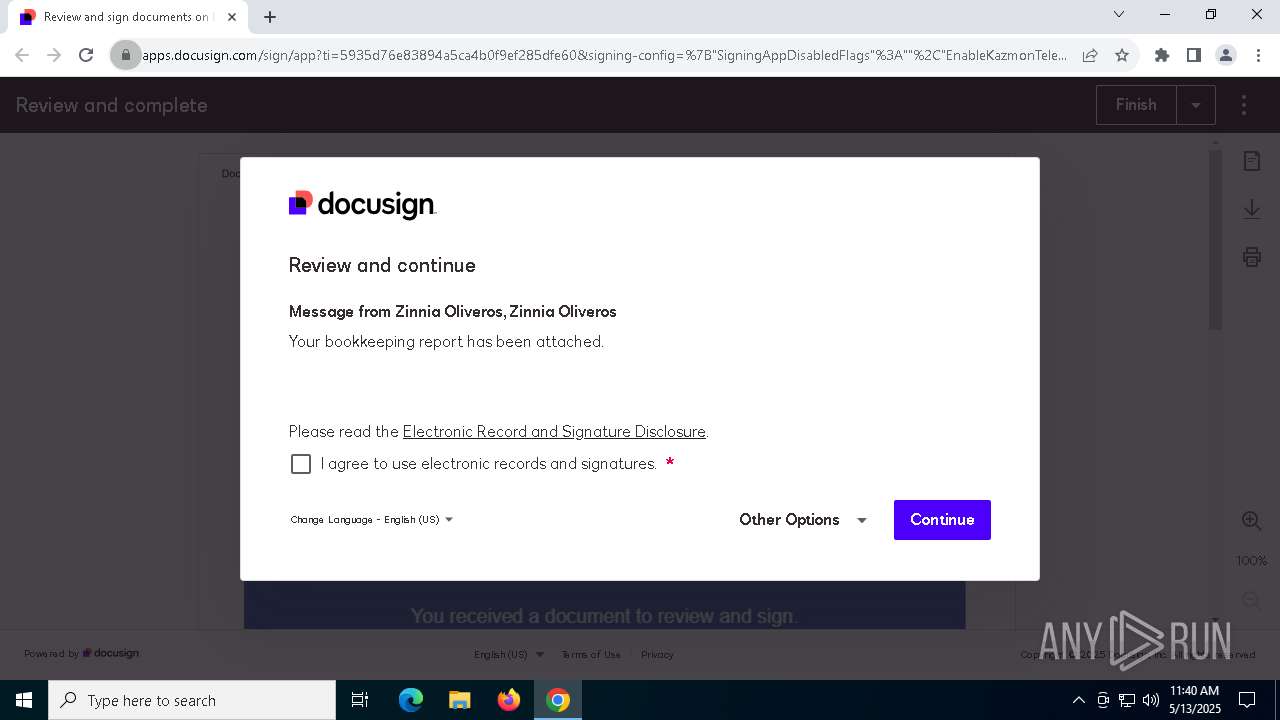Click the Finish button in header

(x=1136, y=105)
